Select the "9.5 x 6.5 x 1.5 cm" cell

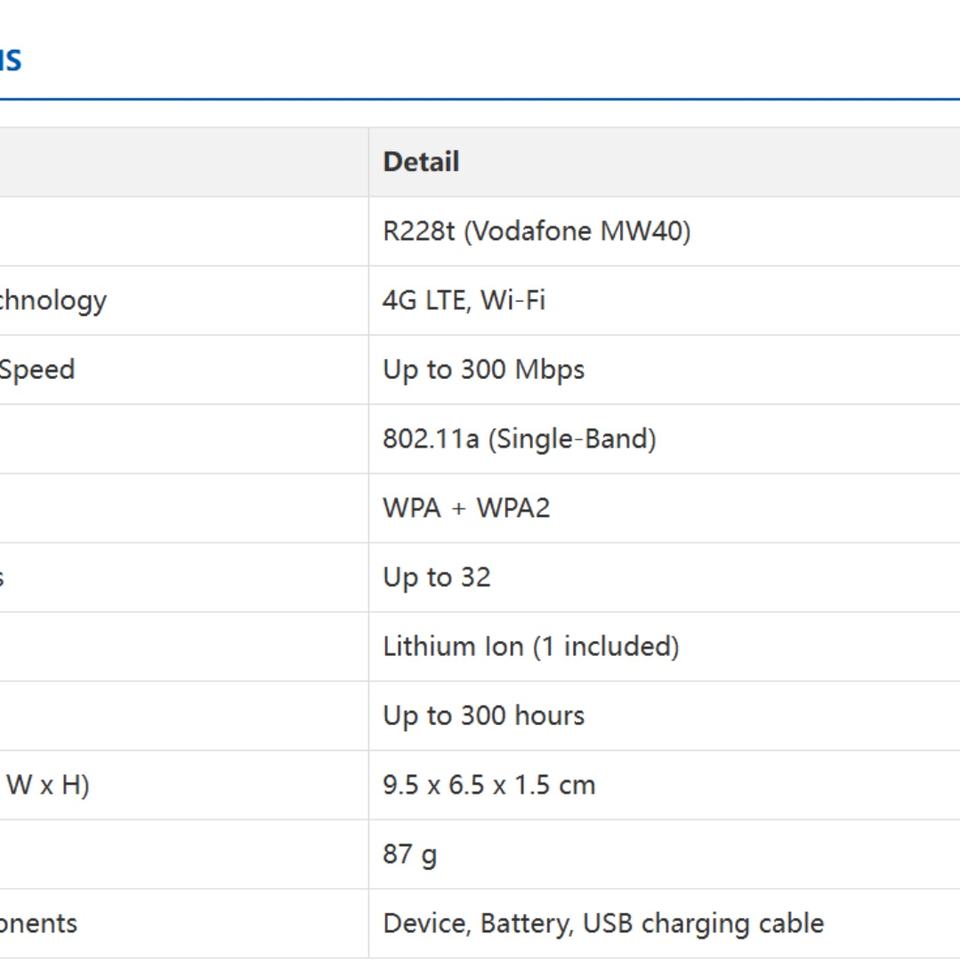[489, 785]
